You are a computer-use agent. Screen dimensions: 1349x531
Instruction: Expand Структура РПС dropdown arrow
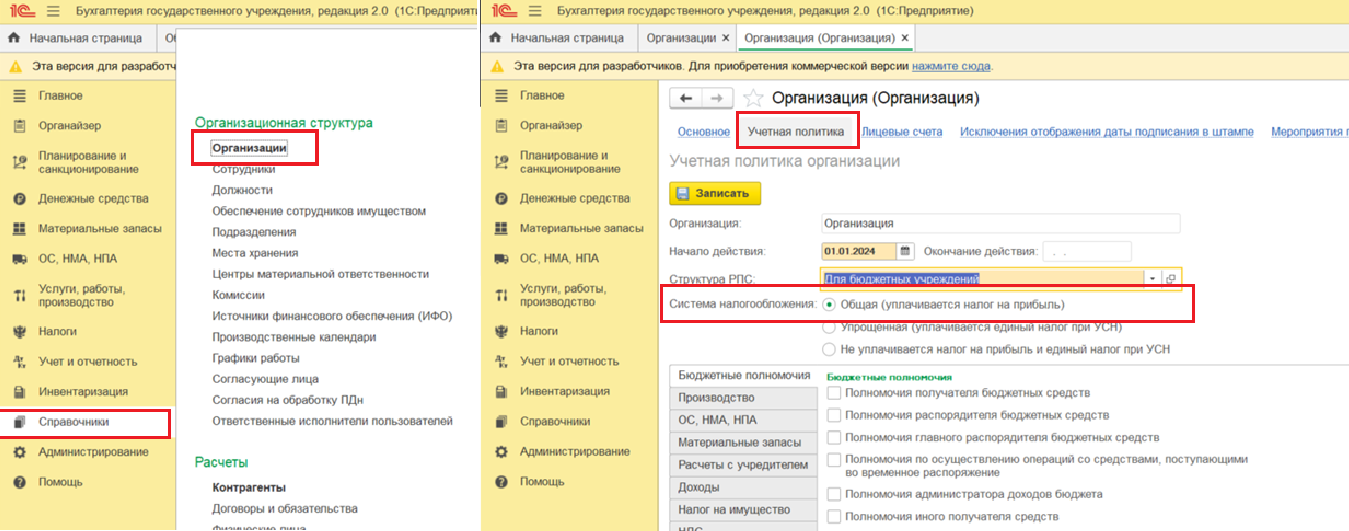point(1152,279)
